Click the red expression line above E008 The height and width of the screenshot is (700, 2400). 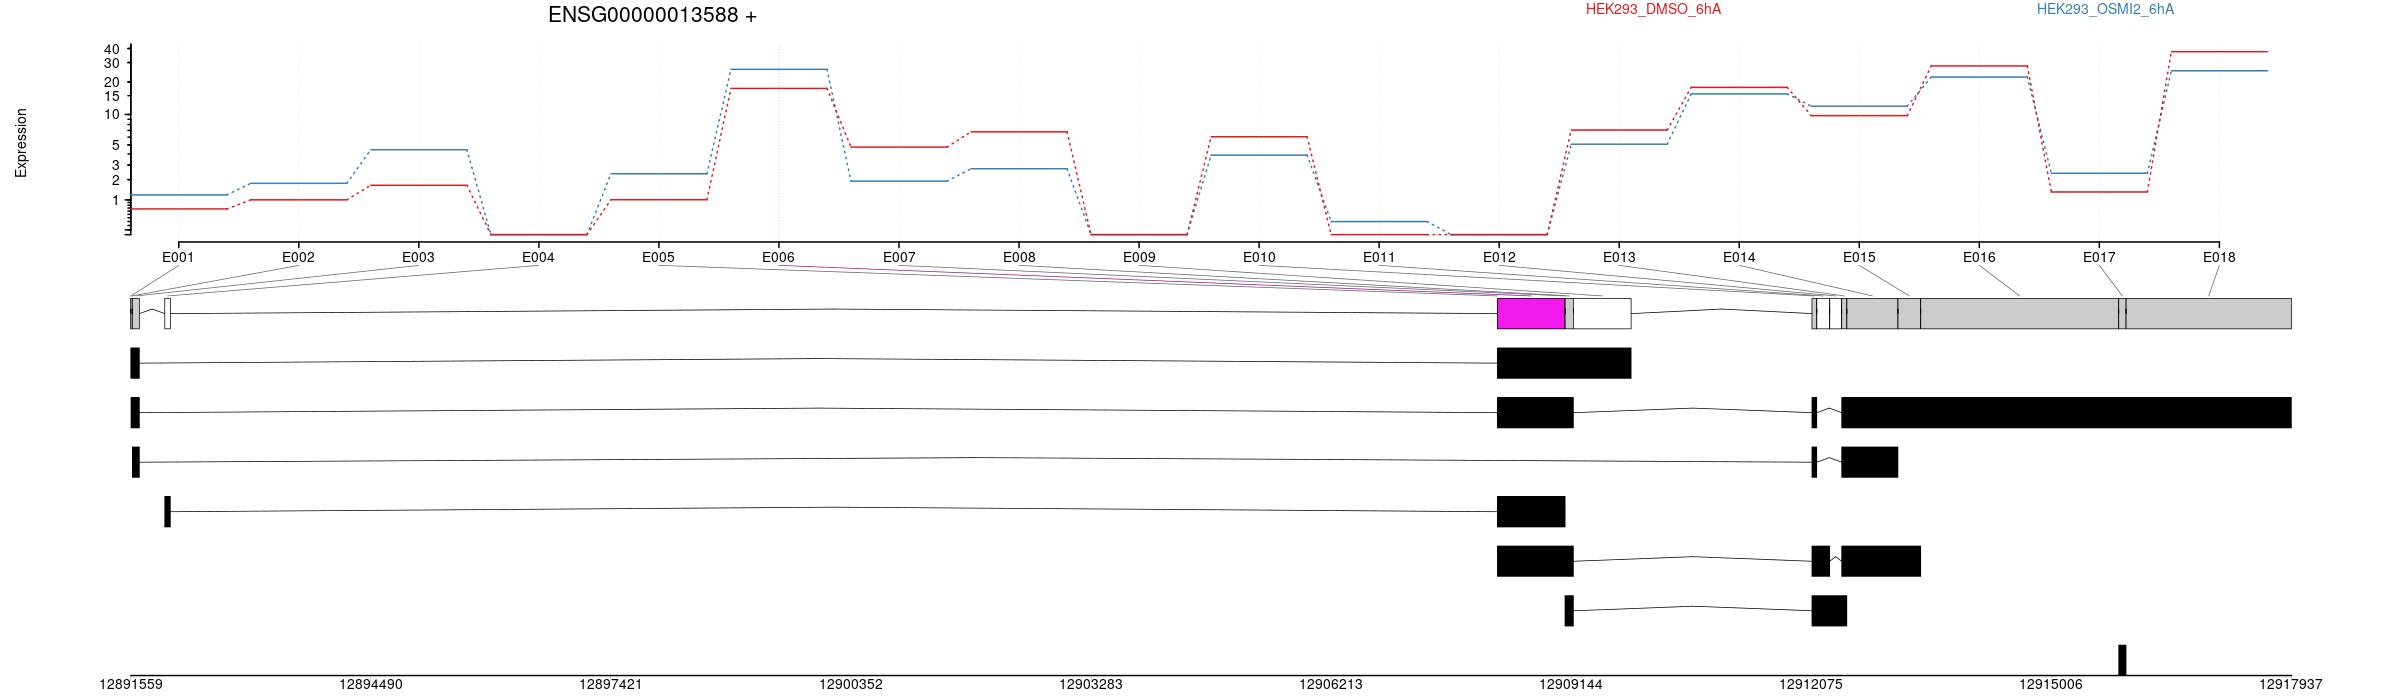point(1019,131)
